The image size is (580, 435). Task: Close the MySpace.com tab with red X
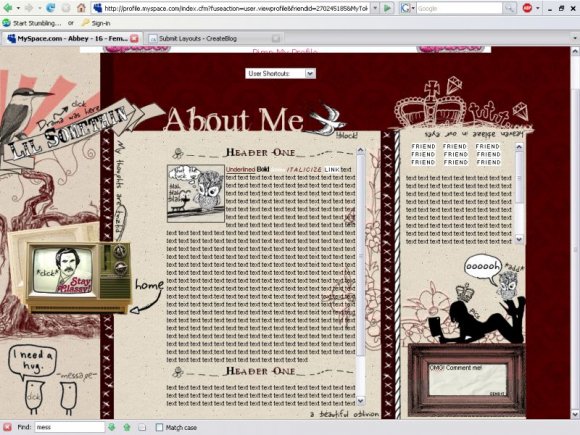pos(134,38)
